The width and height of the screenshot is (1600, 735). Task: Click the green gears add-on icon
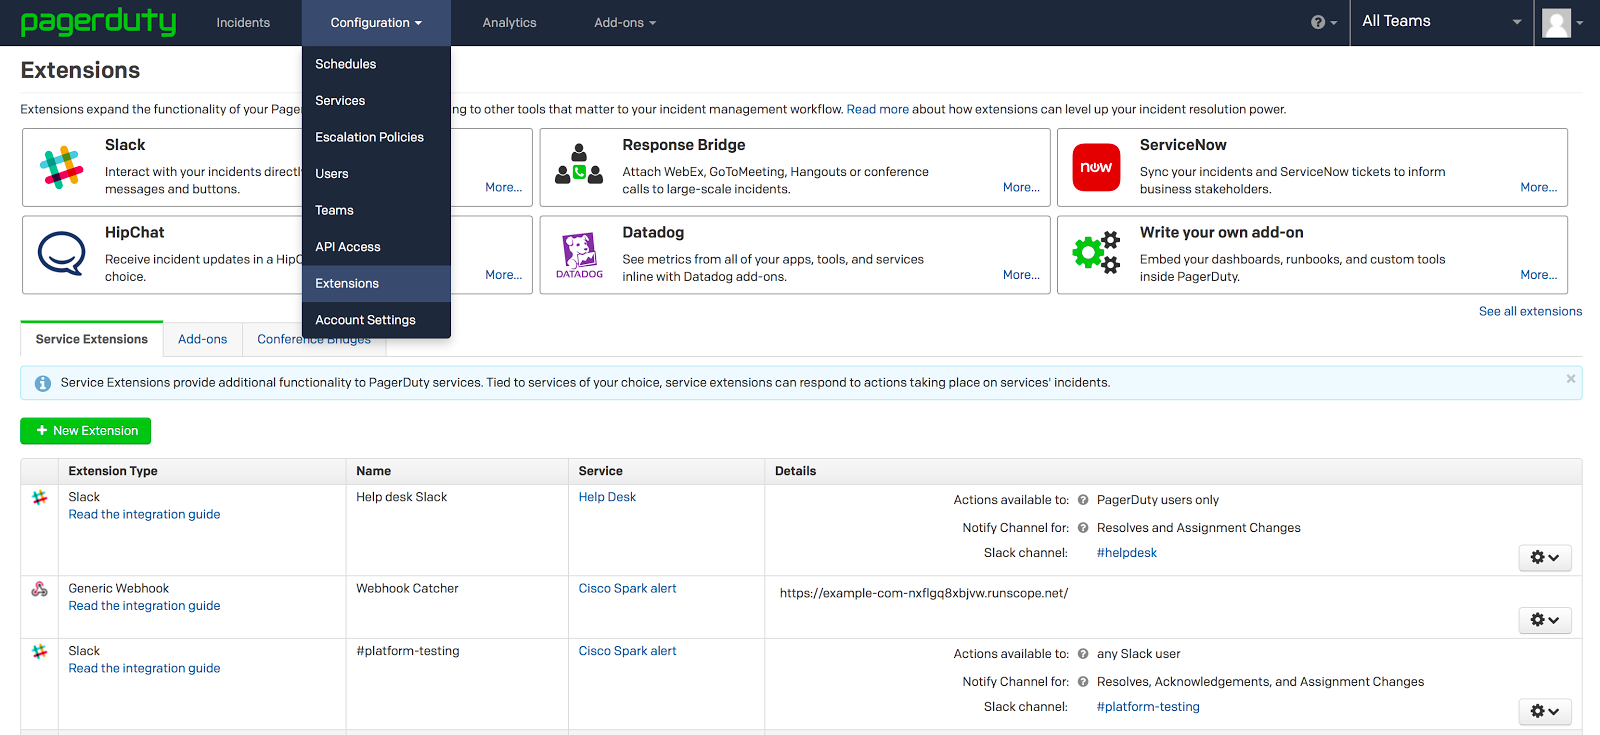tap(1095, 253)
